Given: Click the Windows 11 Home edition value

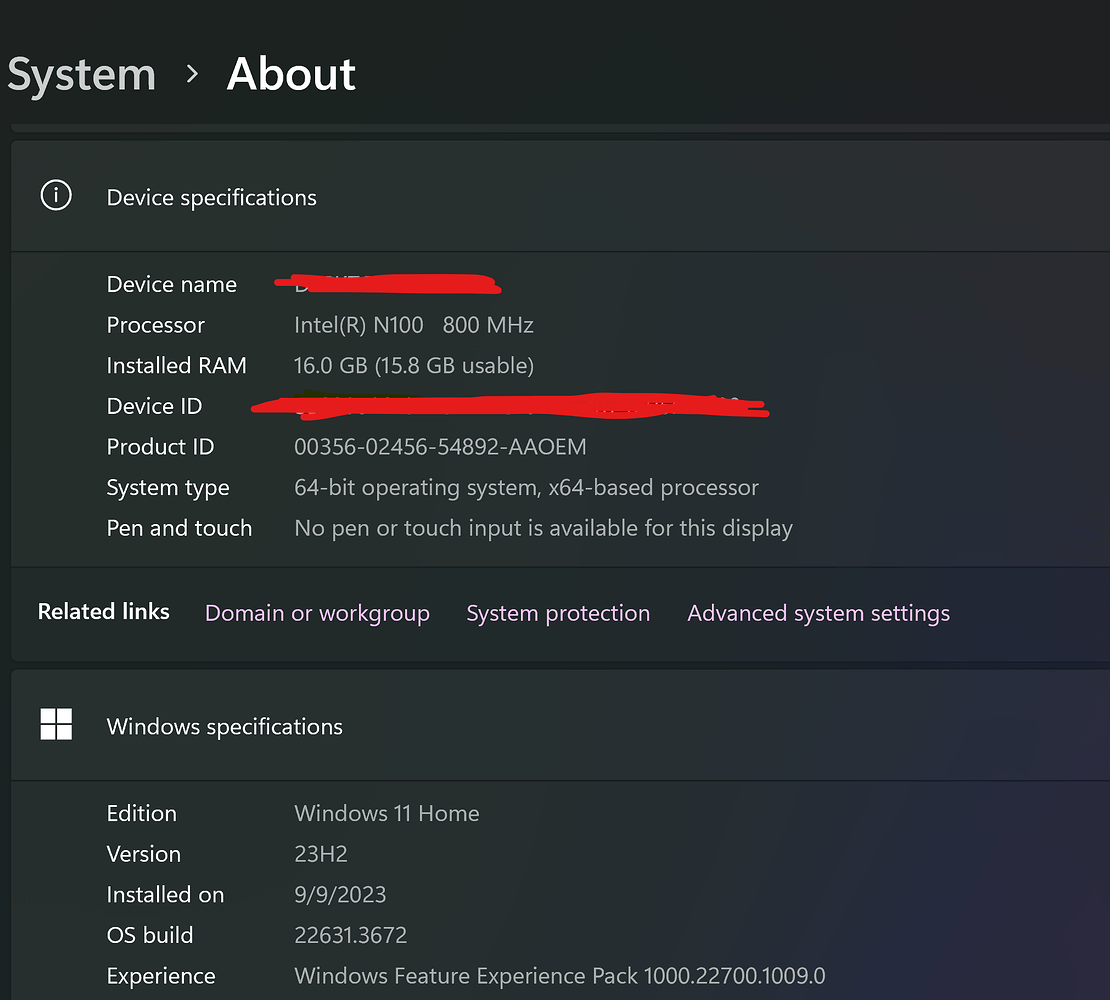Looking at the screenshot, I should pyautogui.click(x=386, y=813).
